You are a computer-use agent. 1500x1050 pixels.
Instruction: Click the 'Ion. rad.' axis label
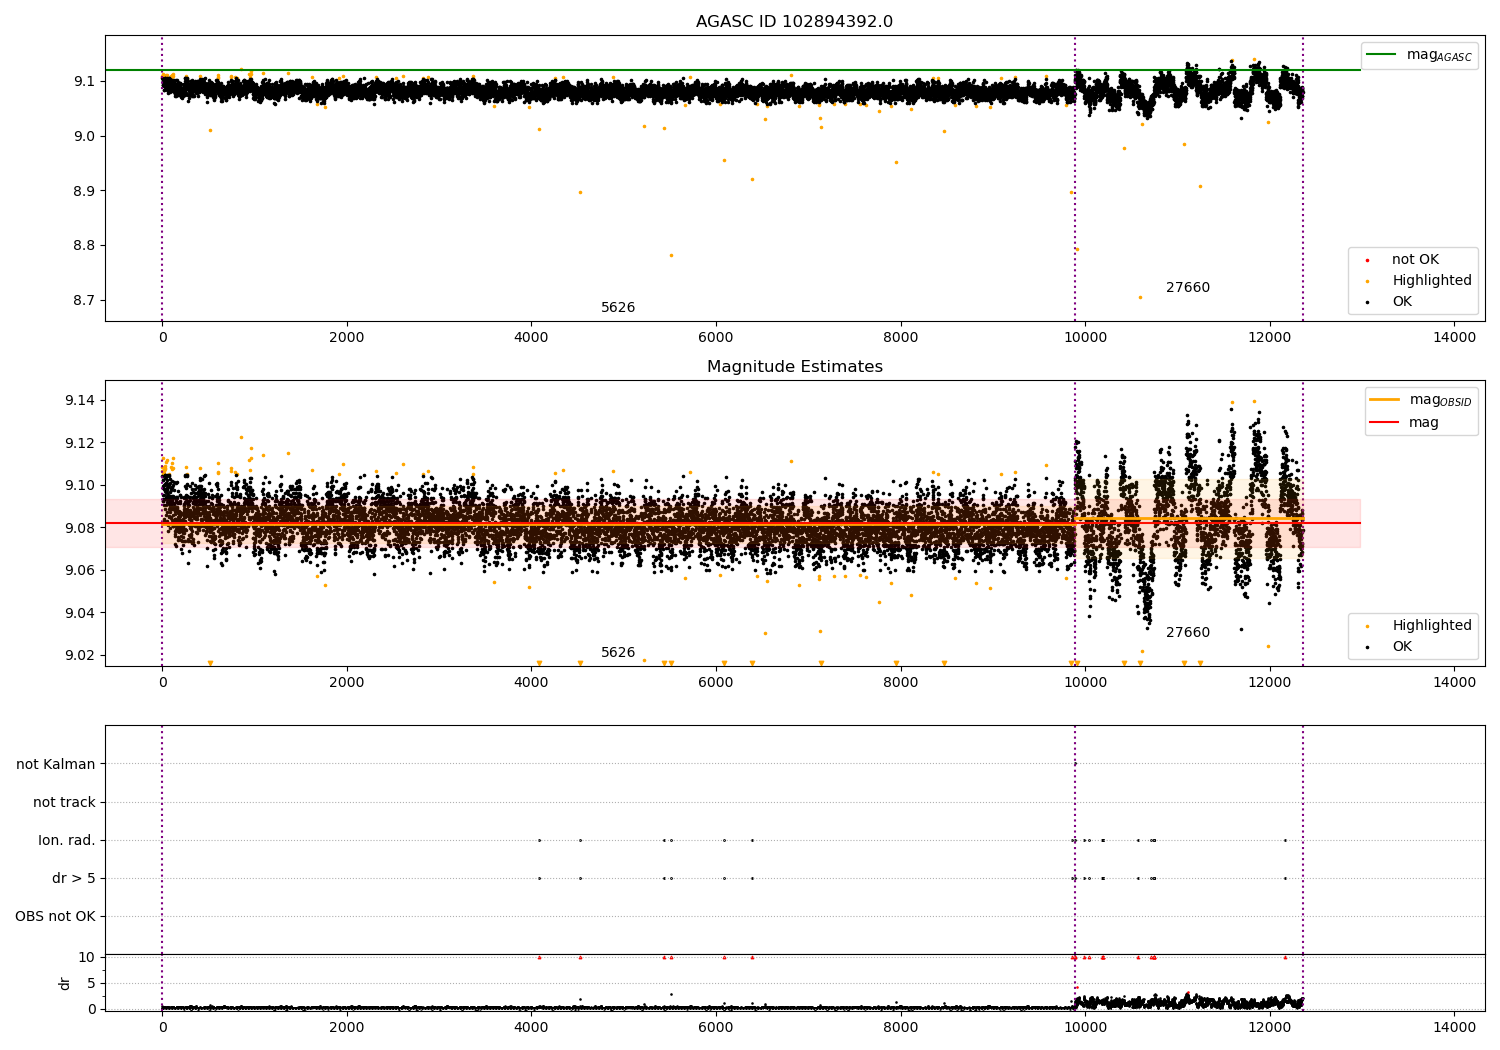click(67, 840)
